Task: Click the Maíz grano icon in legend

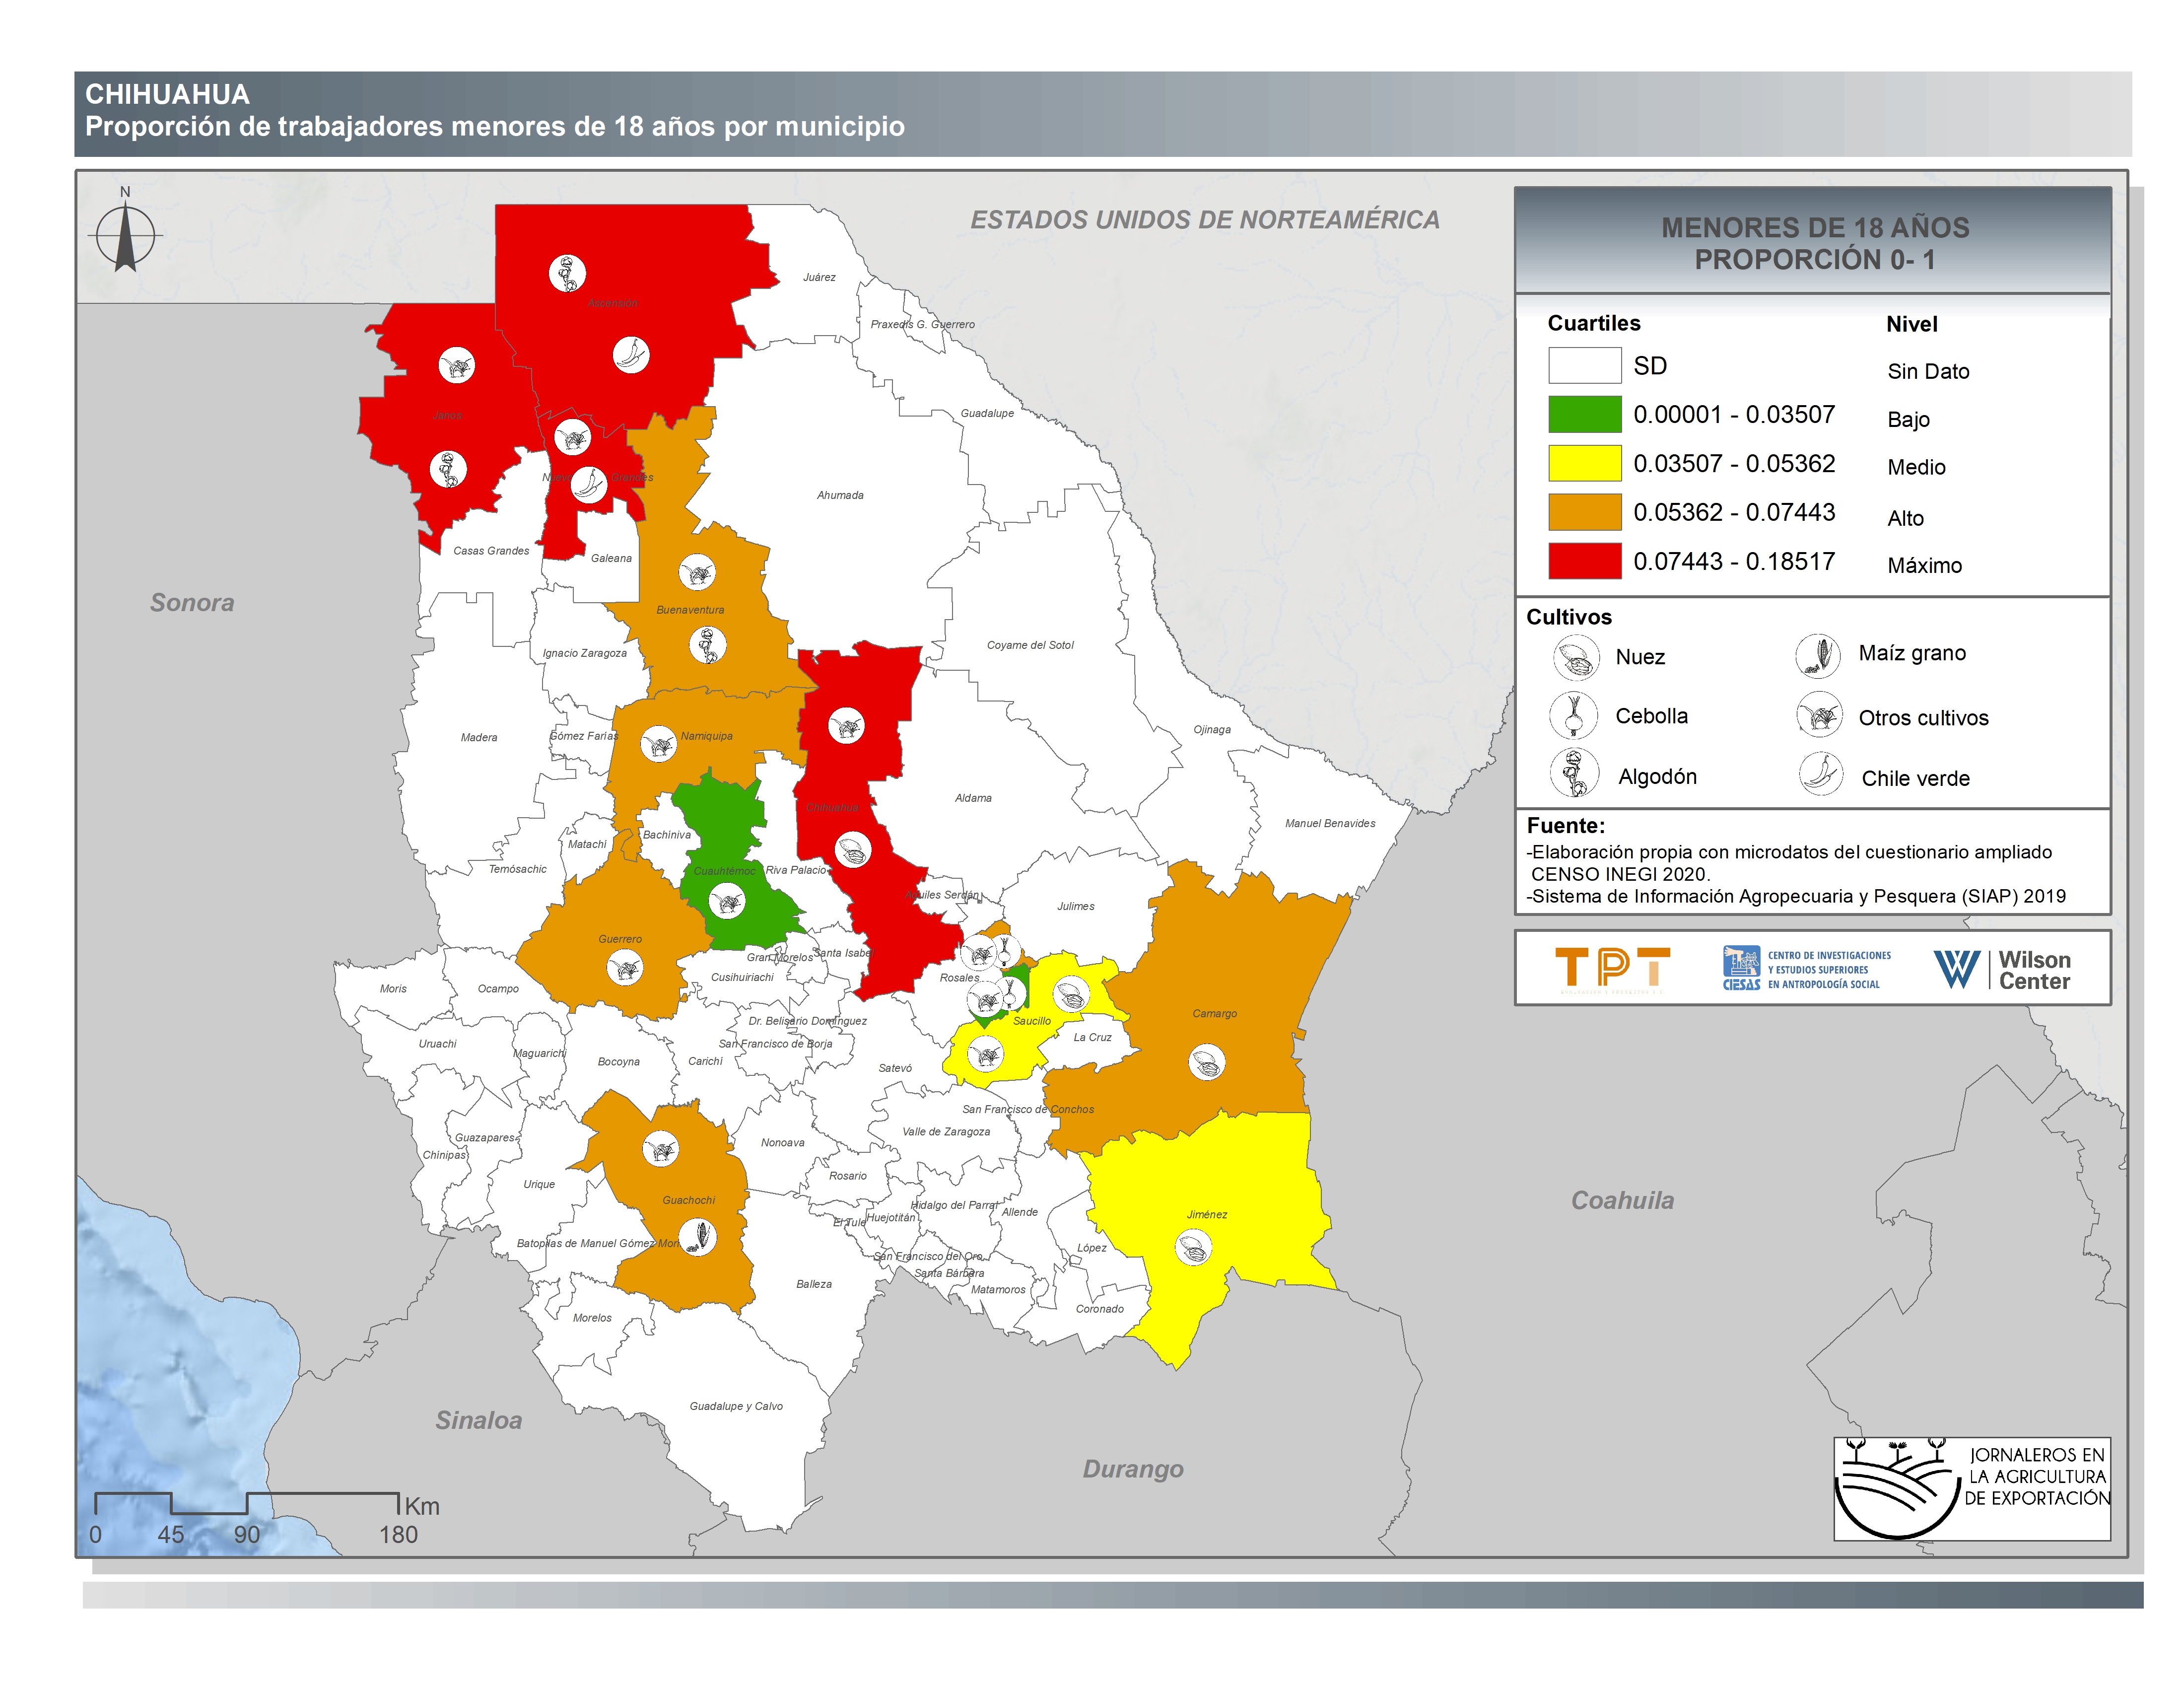Action: [1818, 656]
